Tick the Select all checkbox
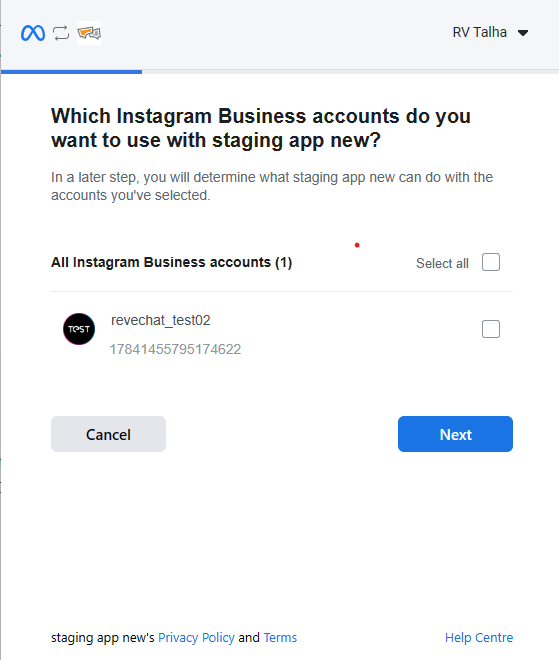This screenshot has height=660, width=559. click(x=491, y=262)
